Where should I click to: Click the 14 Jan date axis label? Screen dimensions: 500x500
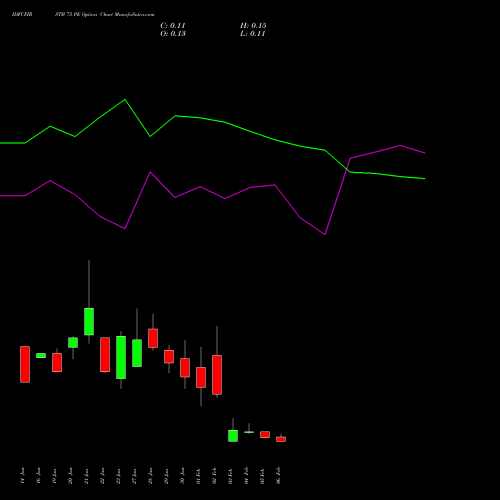[x=23, y=476]
